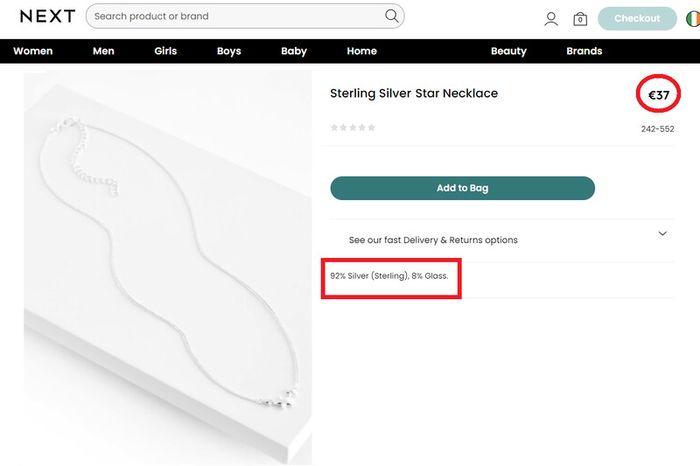Click the search magnifier icon

tap(392, 16)
